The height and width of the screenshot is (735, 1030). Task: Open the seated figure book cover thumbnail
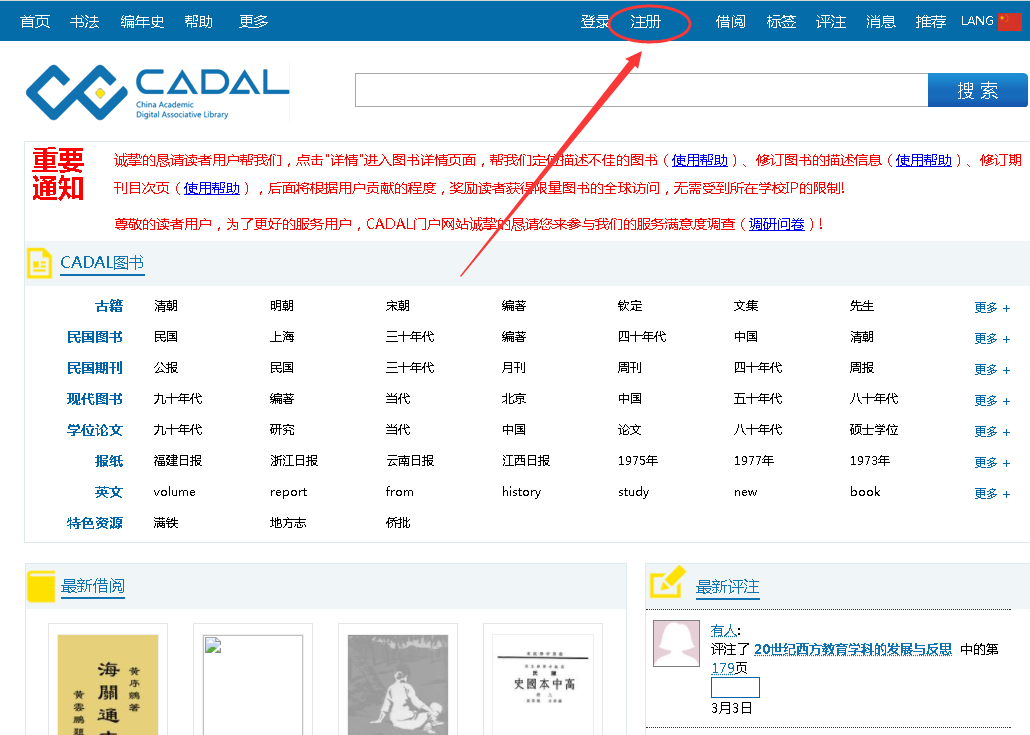[x=397, y=684]
